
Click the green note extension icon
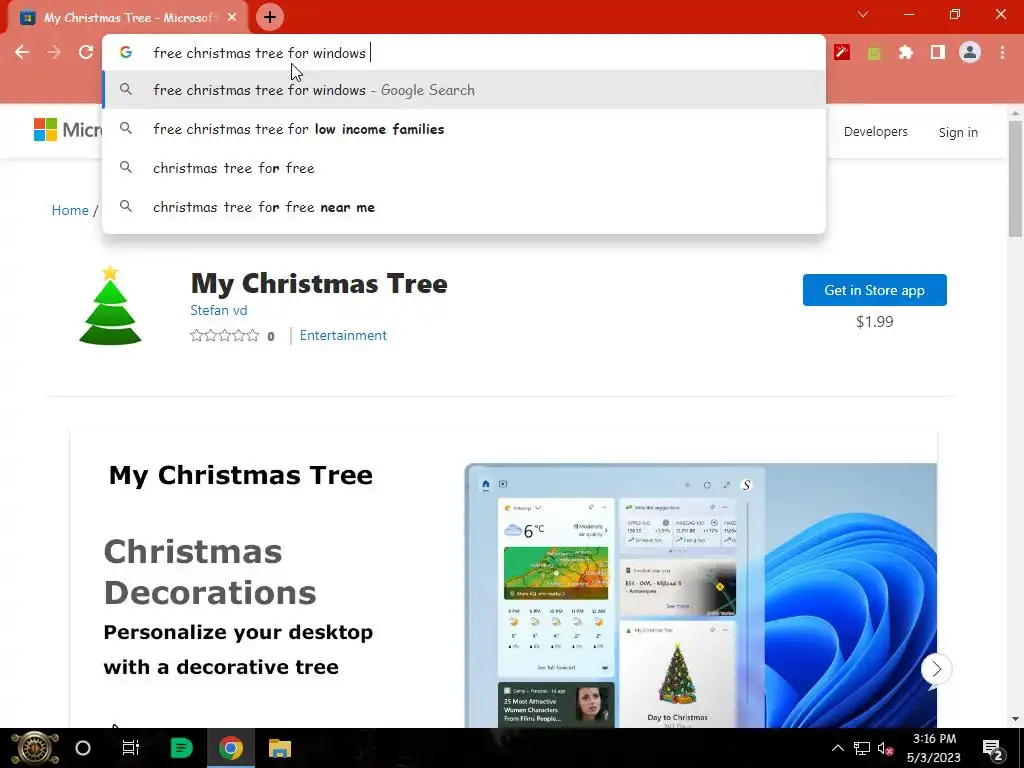pyautogui.click(x=874, y=52)
